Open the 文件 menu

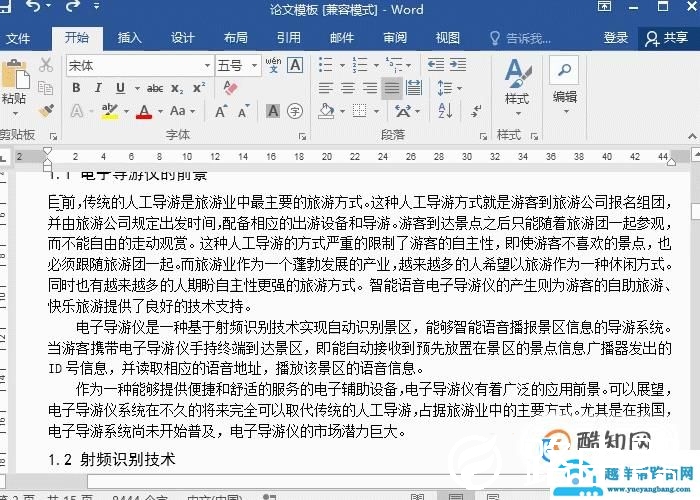(x=18, y=38)
